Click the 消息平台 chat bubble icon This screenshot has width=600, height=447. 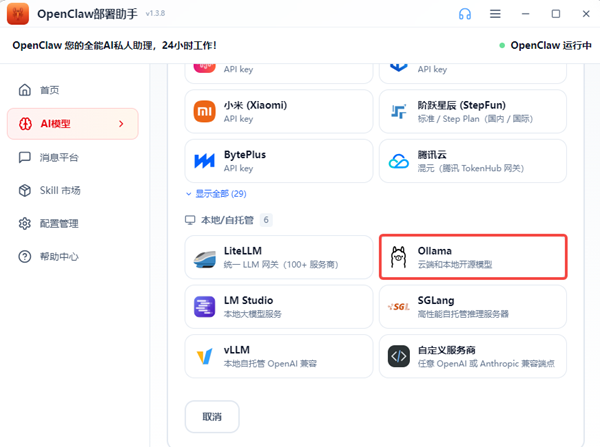pos(25,157)
